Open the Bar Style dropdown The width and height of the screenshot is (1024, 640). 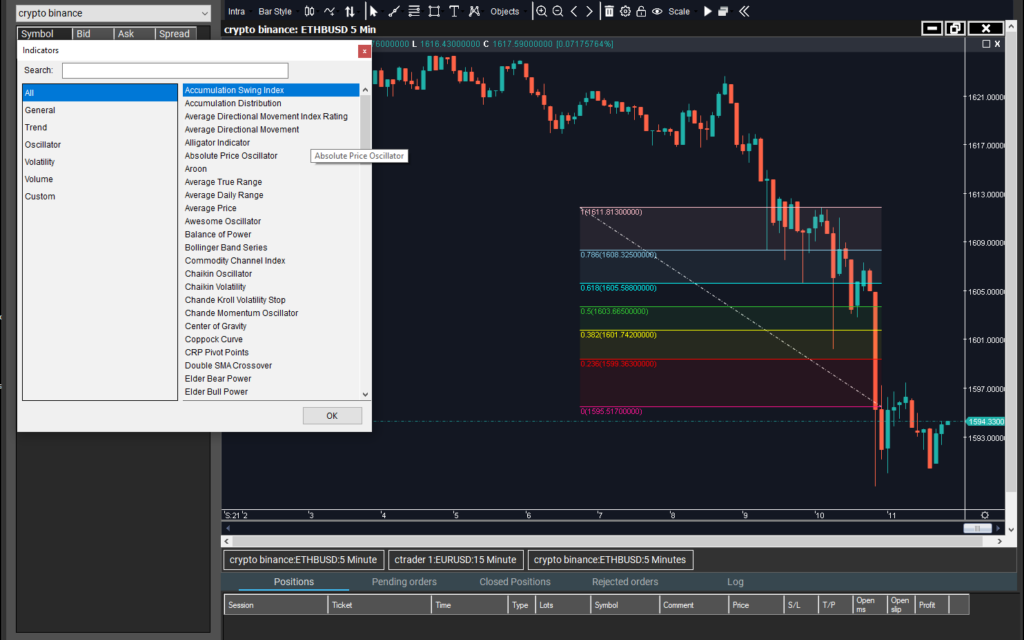(x=275, y=11)
